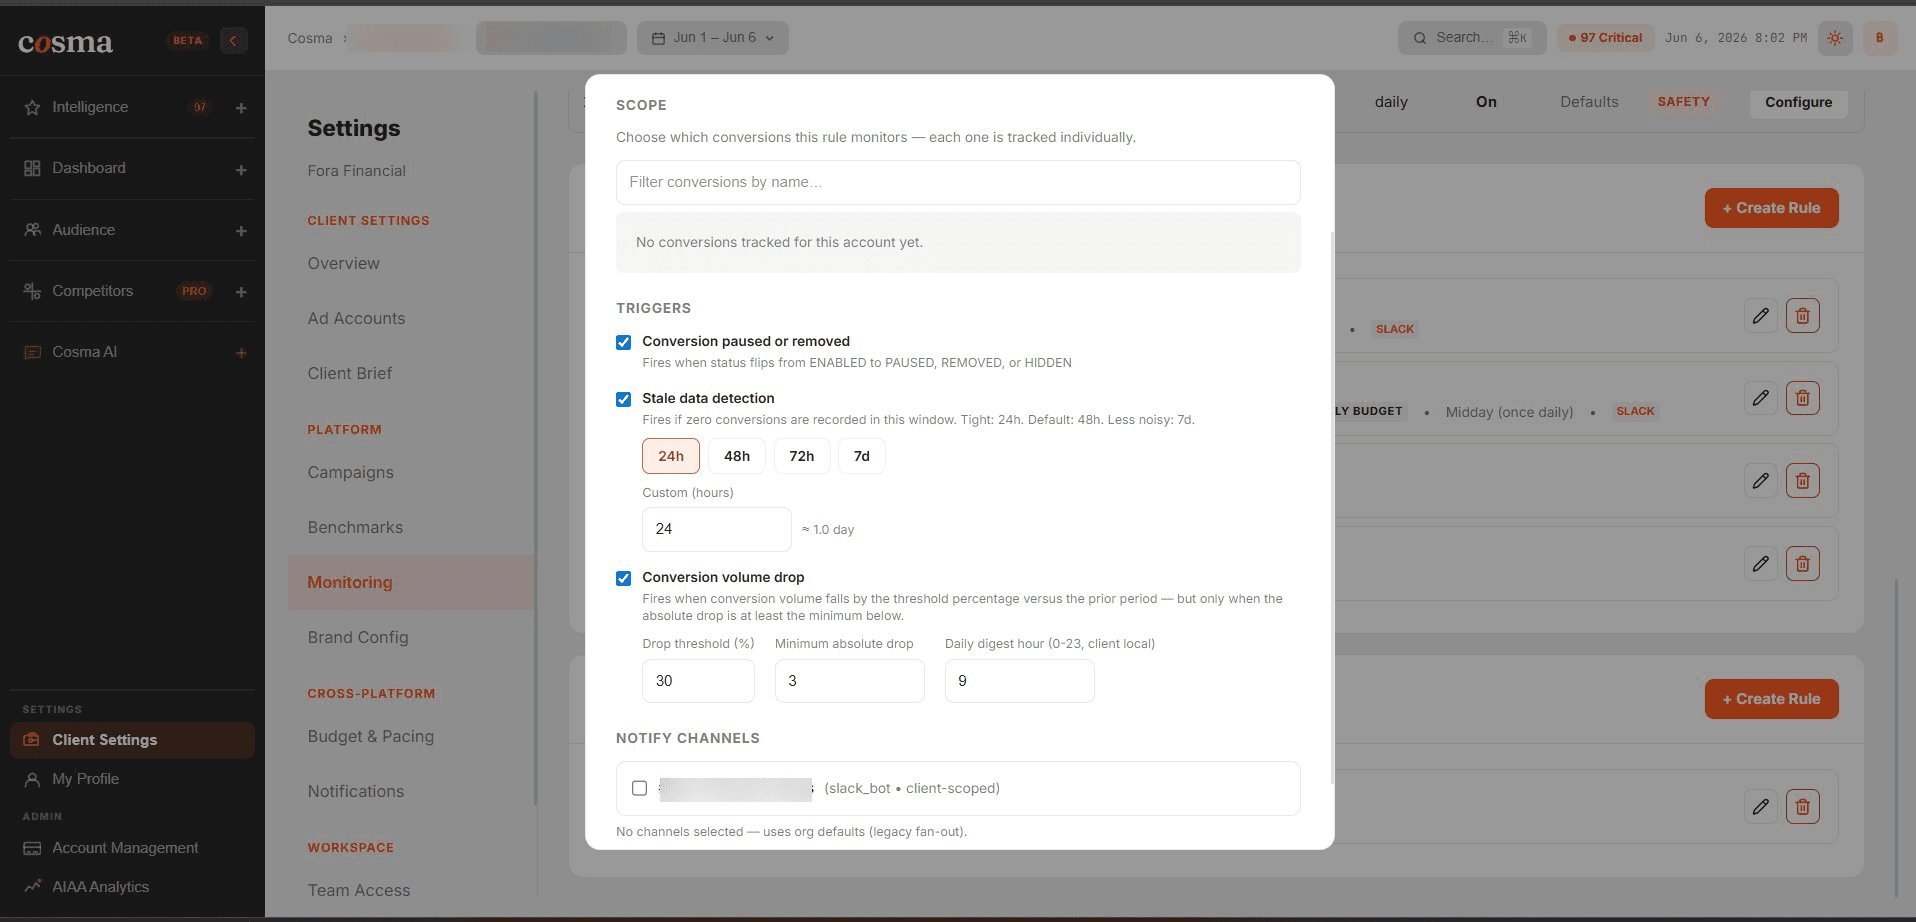Screen dimensions: 1916x922
Task: Click the lower Create Rule button
Action: (1771, 699)
